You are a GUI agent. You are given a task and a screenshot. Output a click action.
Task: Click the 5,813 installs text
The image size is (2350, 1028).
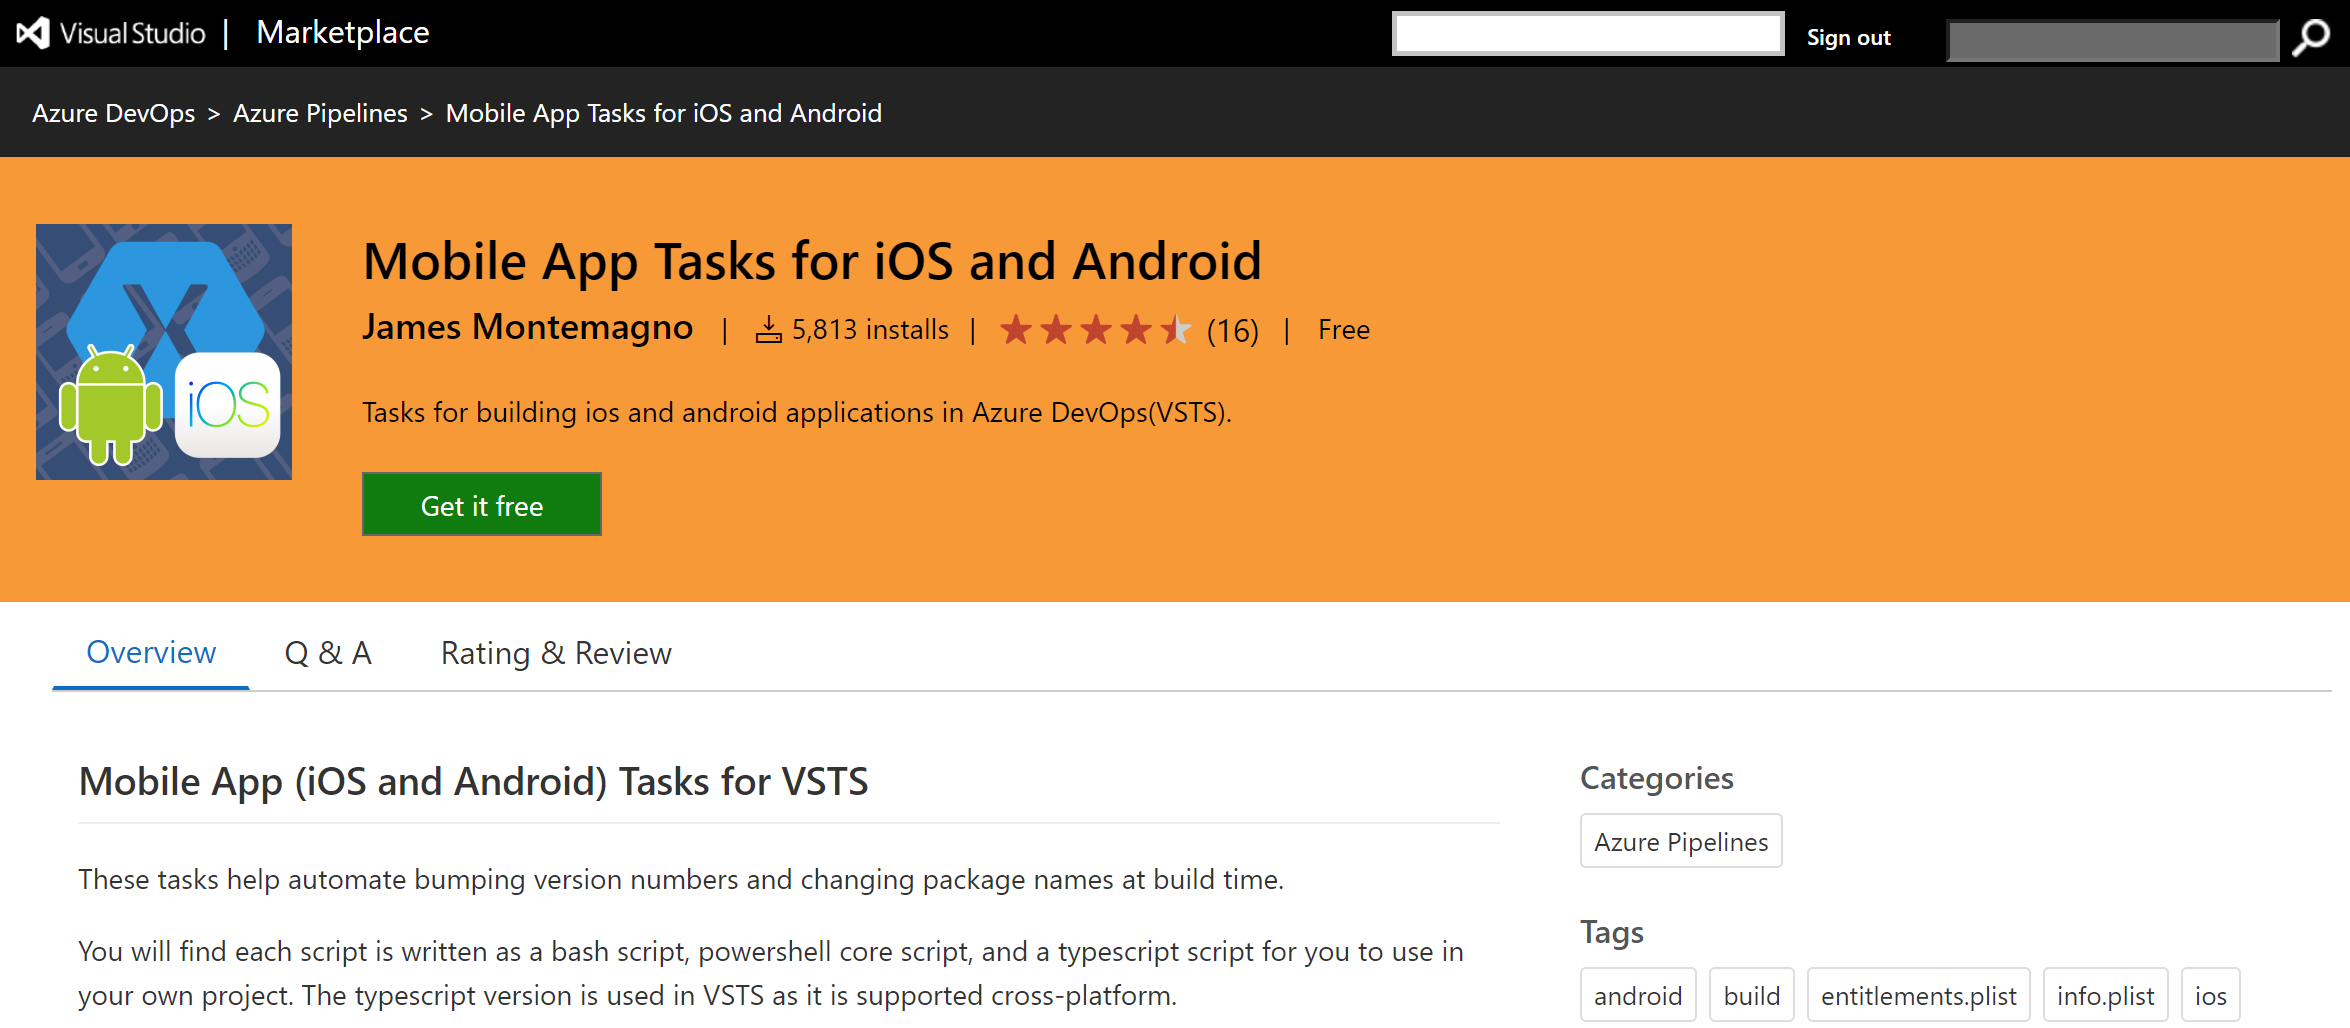coord(870,329)
